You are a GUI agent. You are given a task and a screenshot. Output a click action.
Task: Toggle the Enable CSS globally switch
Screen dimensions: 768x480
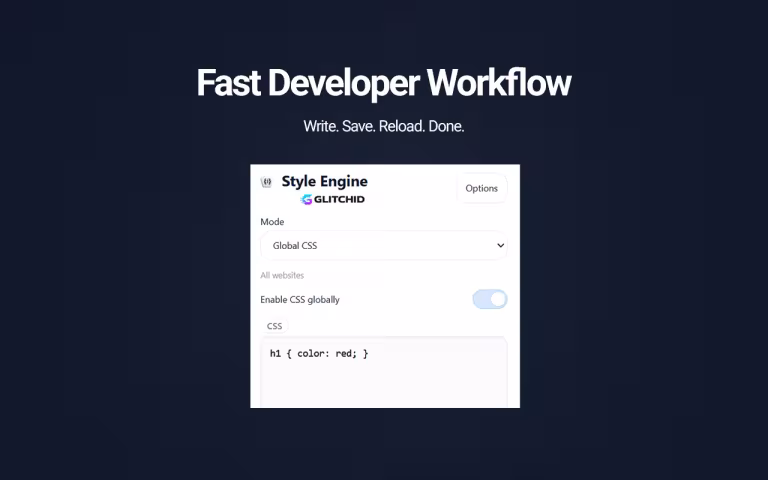489,299
